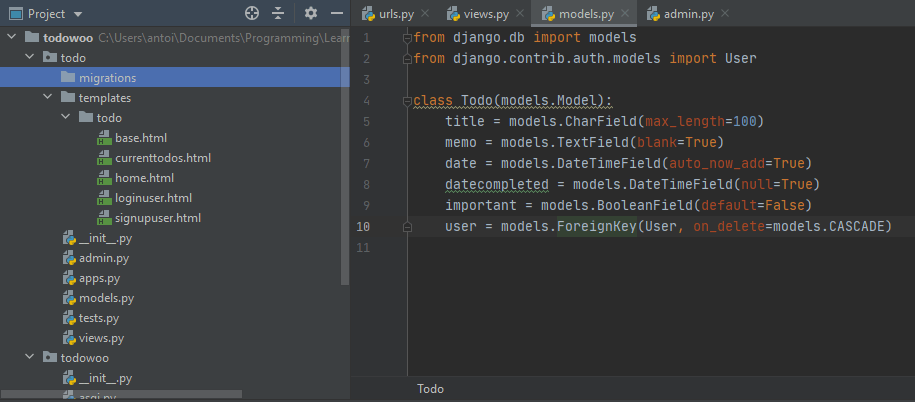Close the views.py tab

(x=519, y=13)
